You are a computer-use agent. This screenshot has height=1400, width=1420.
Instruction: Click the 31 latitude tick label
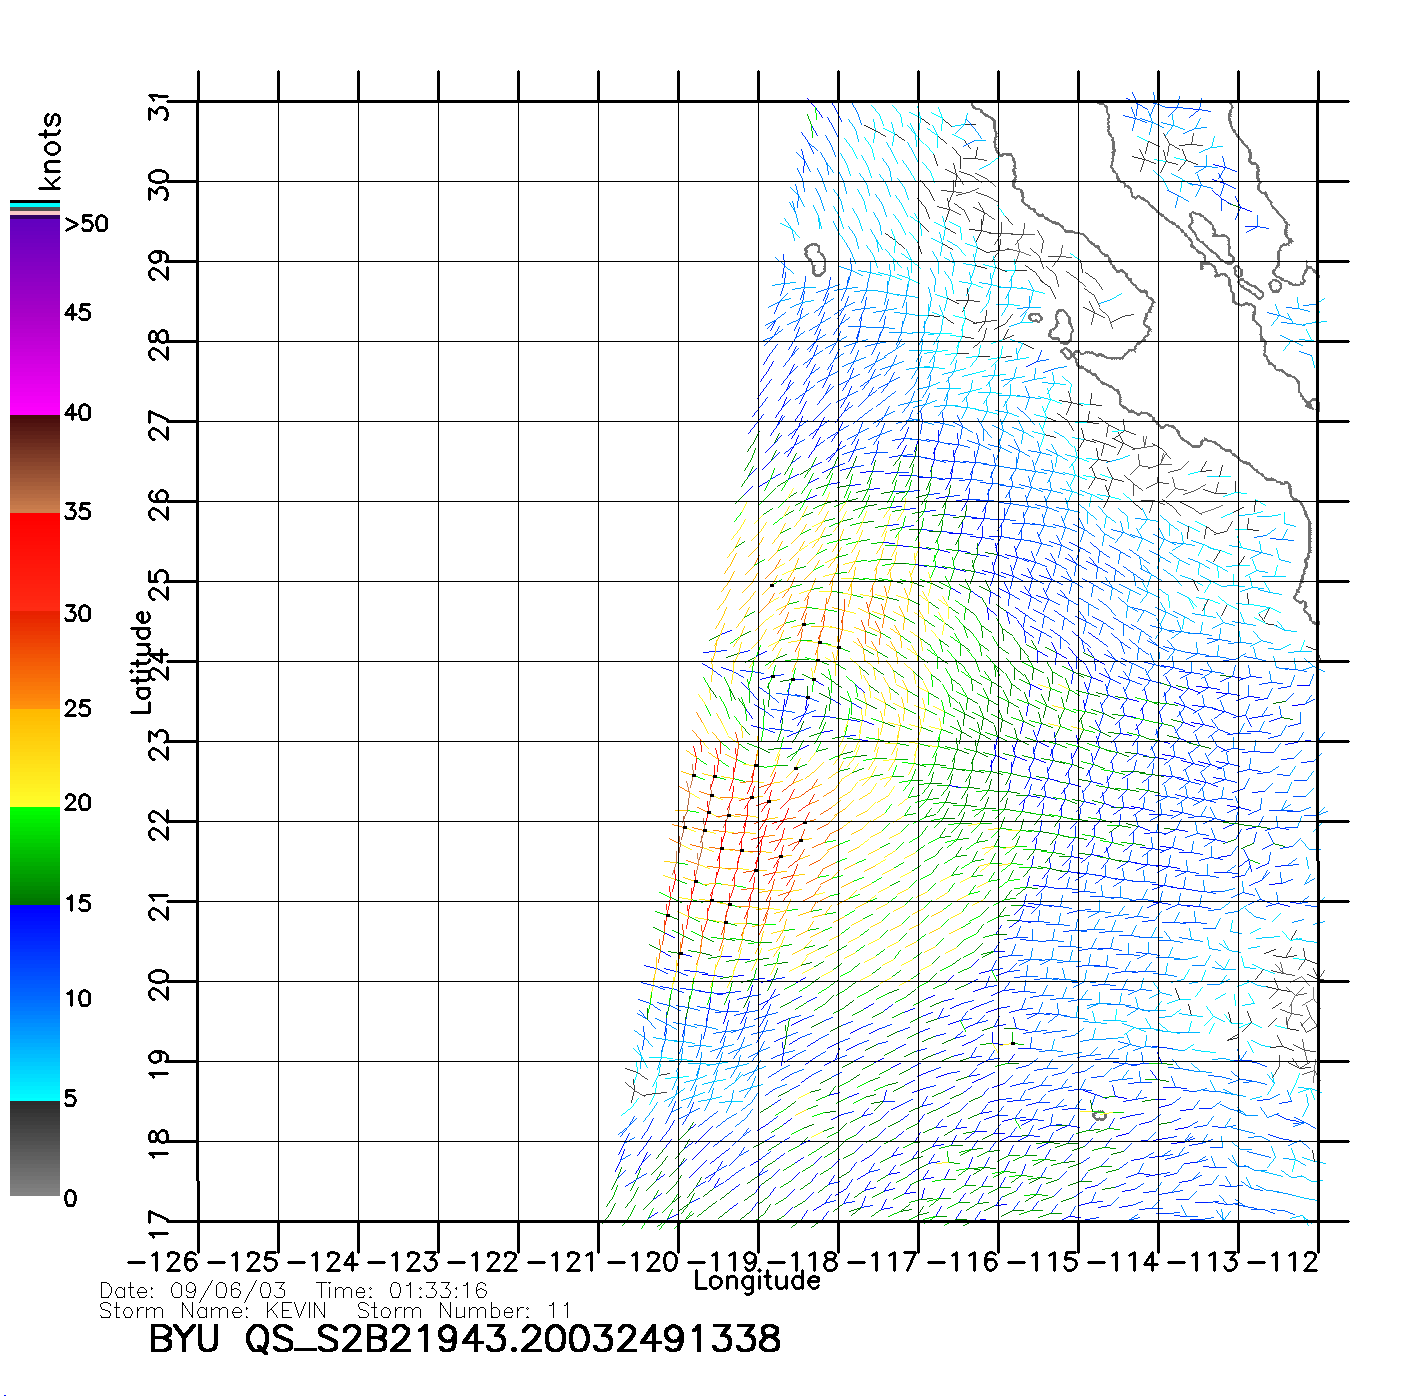coord(160,106)
